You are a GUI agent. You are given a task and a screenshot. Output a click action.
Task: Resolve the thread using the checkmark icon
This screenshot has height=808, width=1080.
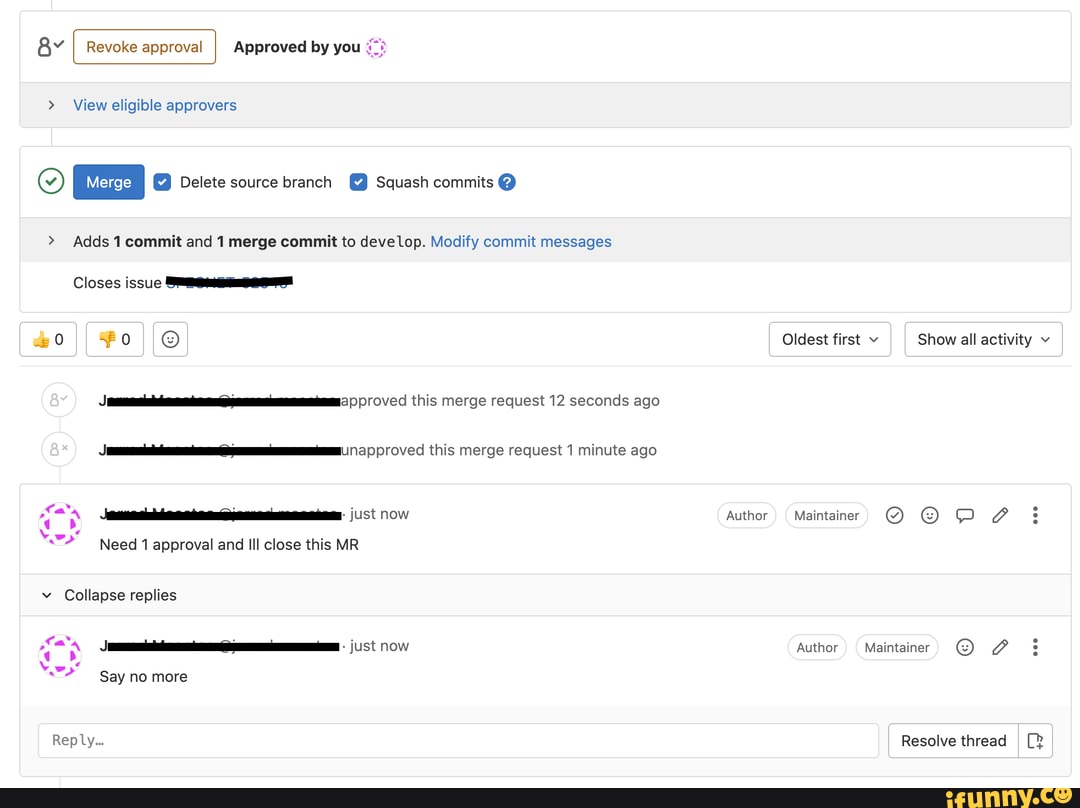click(895, 515)
